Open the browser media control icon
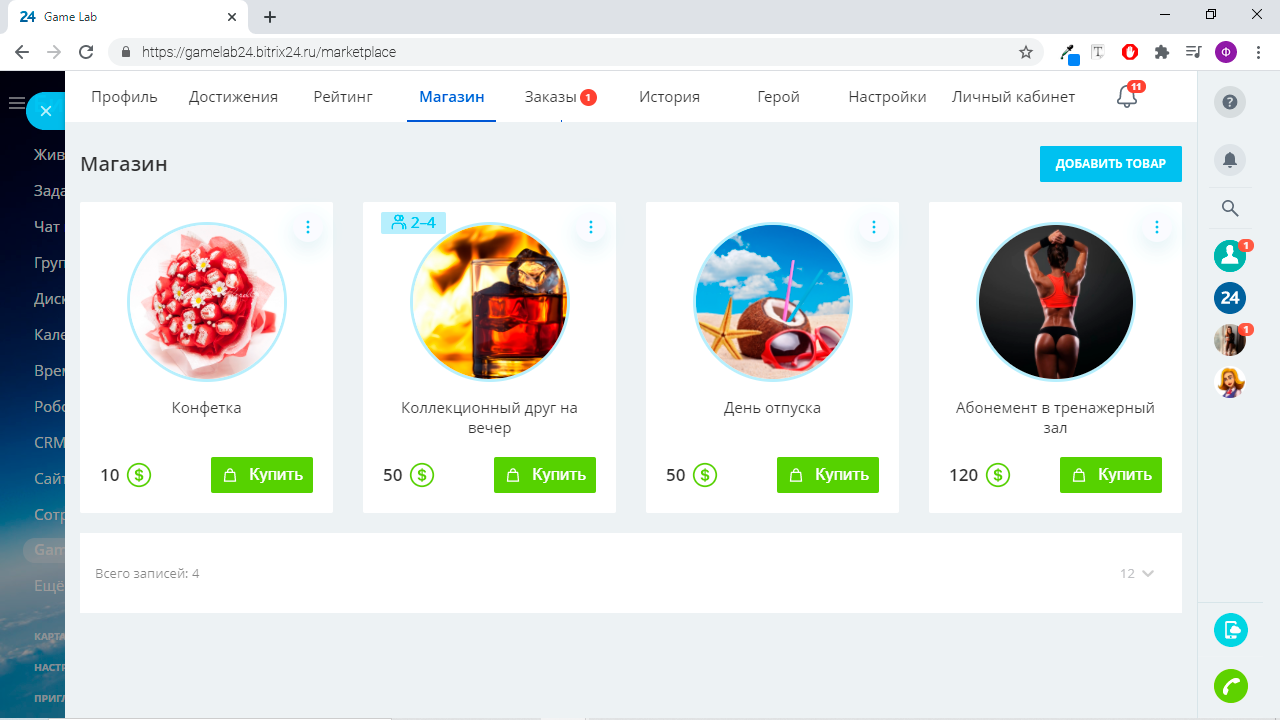This screenshot has height=720, width=1280. pyautogui.click(x=1193, y=52)
